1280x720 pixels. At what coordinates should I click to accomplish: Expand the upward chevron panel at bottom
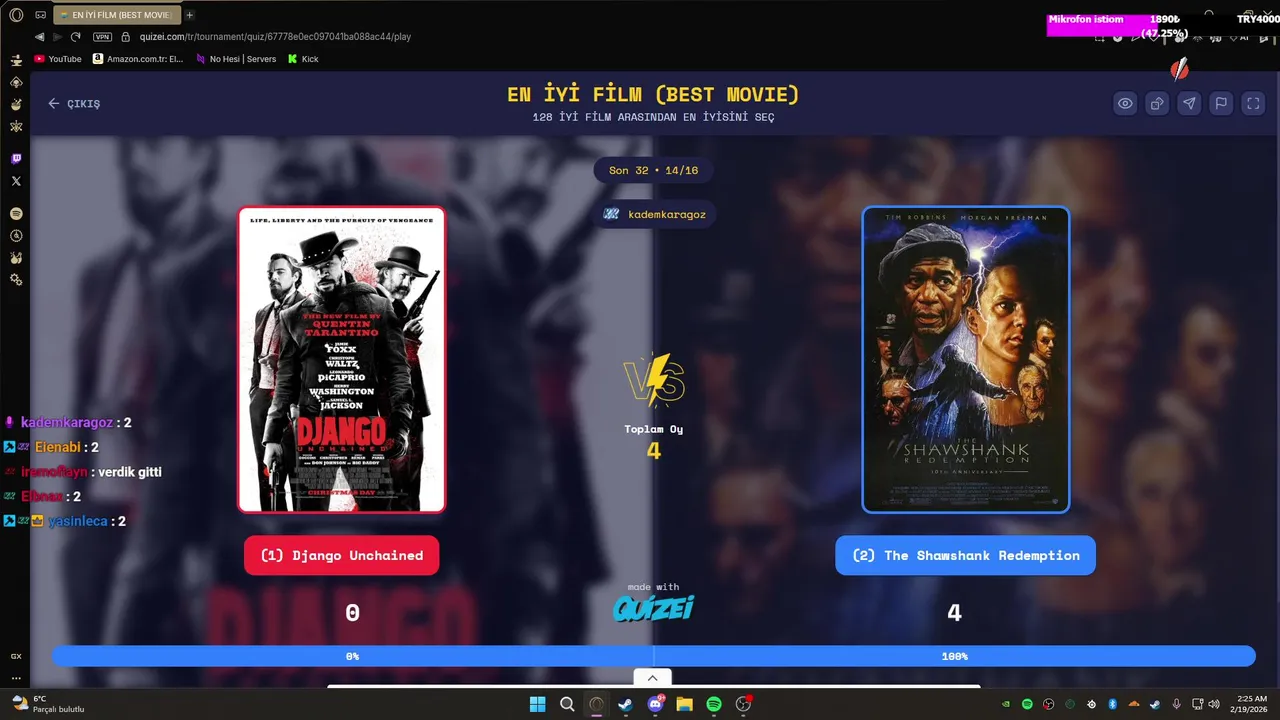[x=653, y=678]
